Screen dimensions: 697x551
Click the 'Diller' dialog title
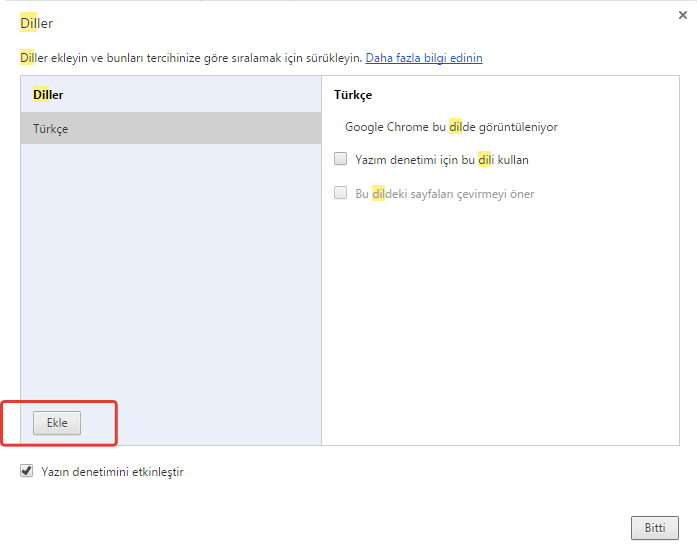(36, 23)
